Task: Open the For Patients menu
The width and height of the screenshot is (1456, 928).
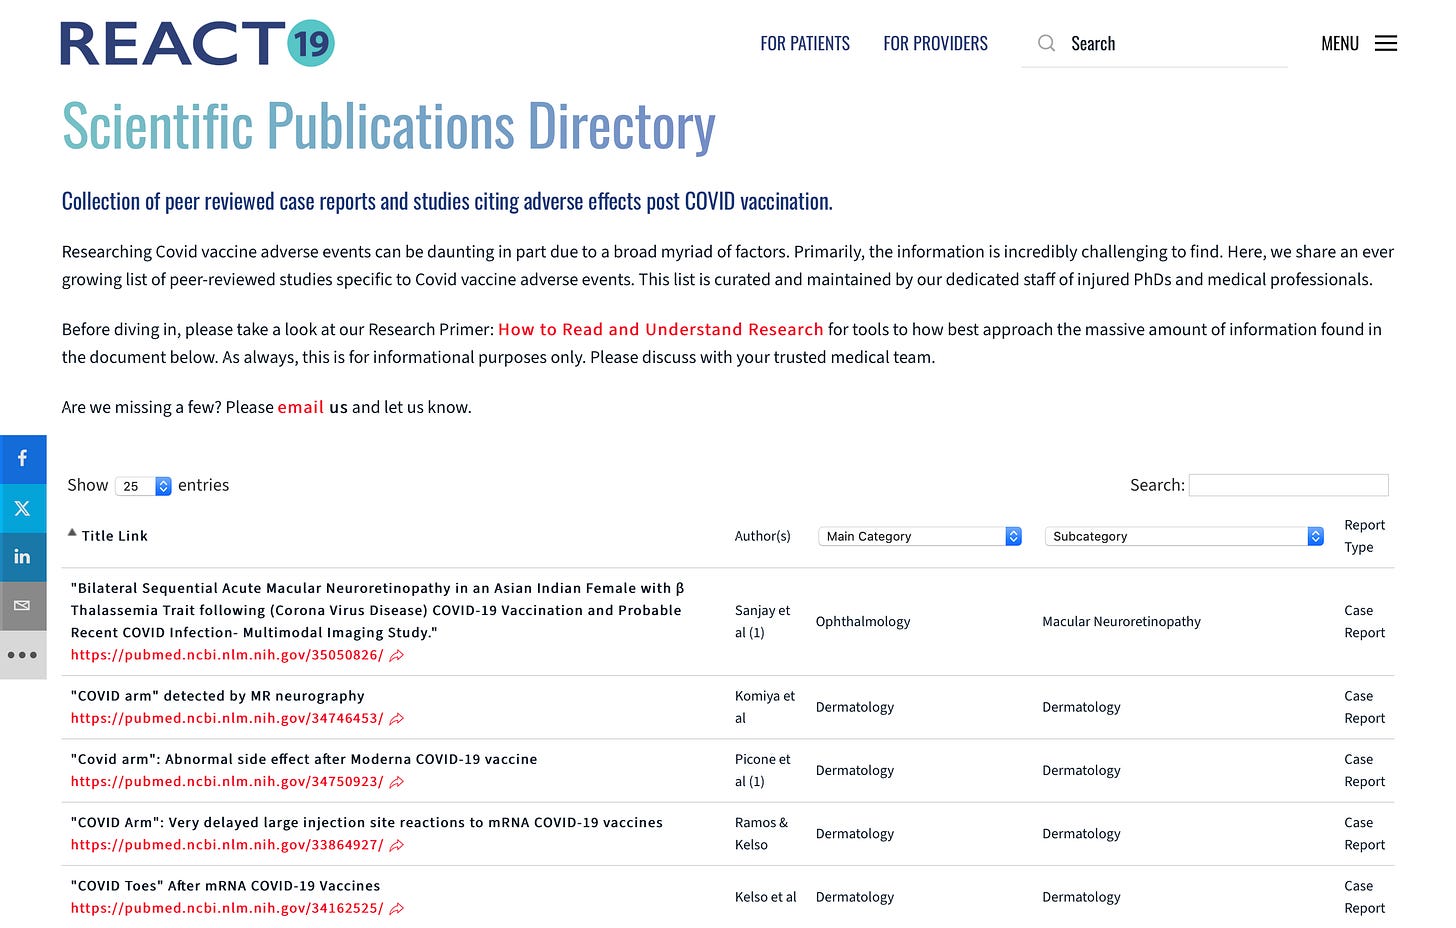Action: (x=805, y=43)
